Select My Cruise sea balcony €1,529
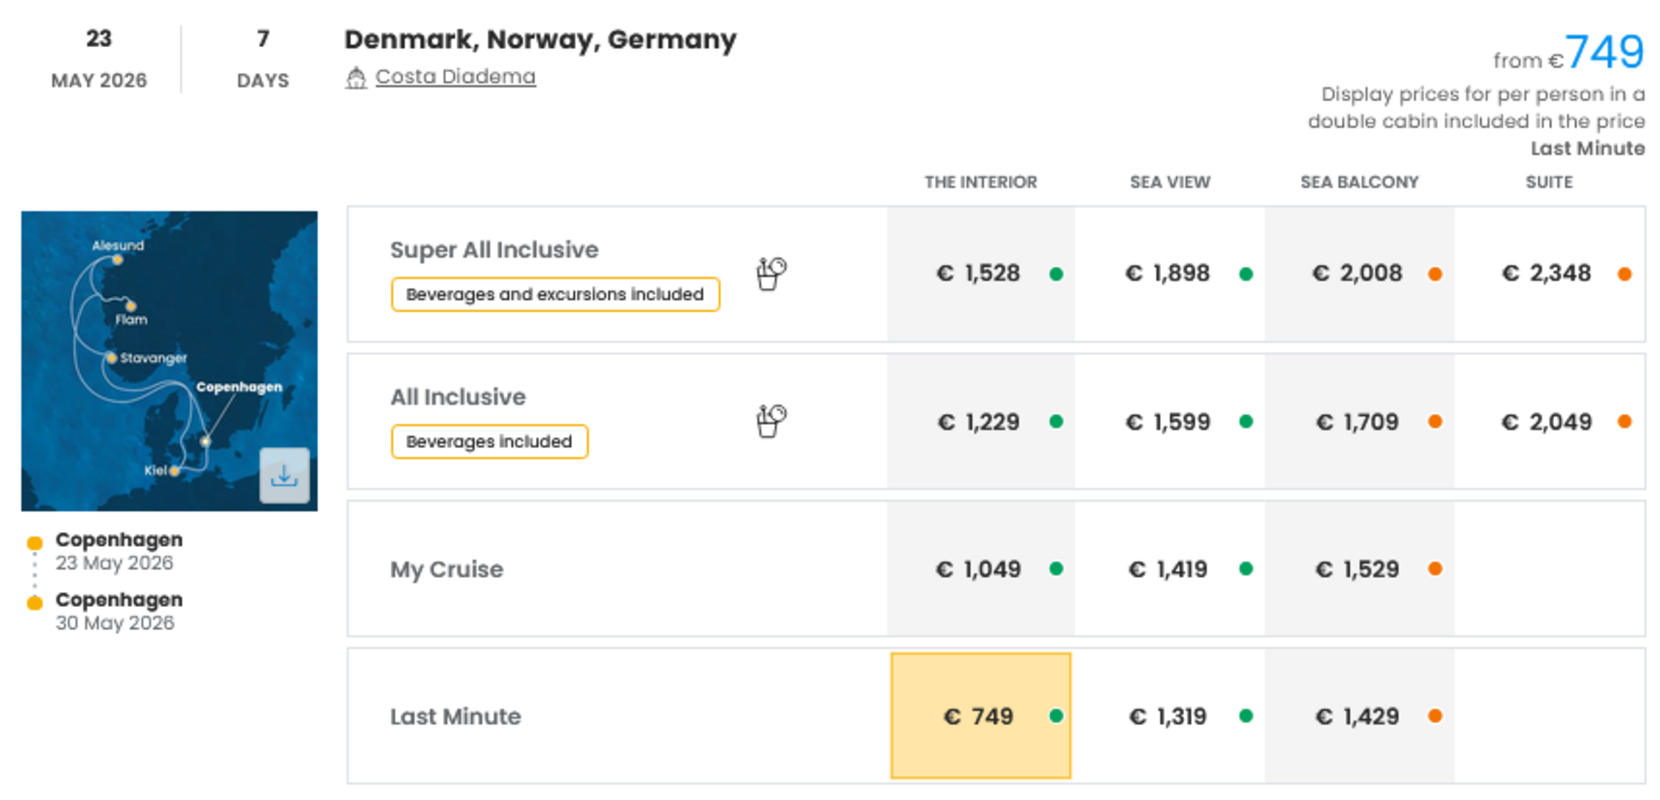Screen dimensions: 1660x800 pos(1358,569)
